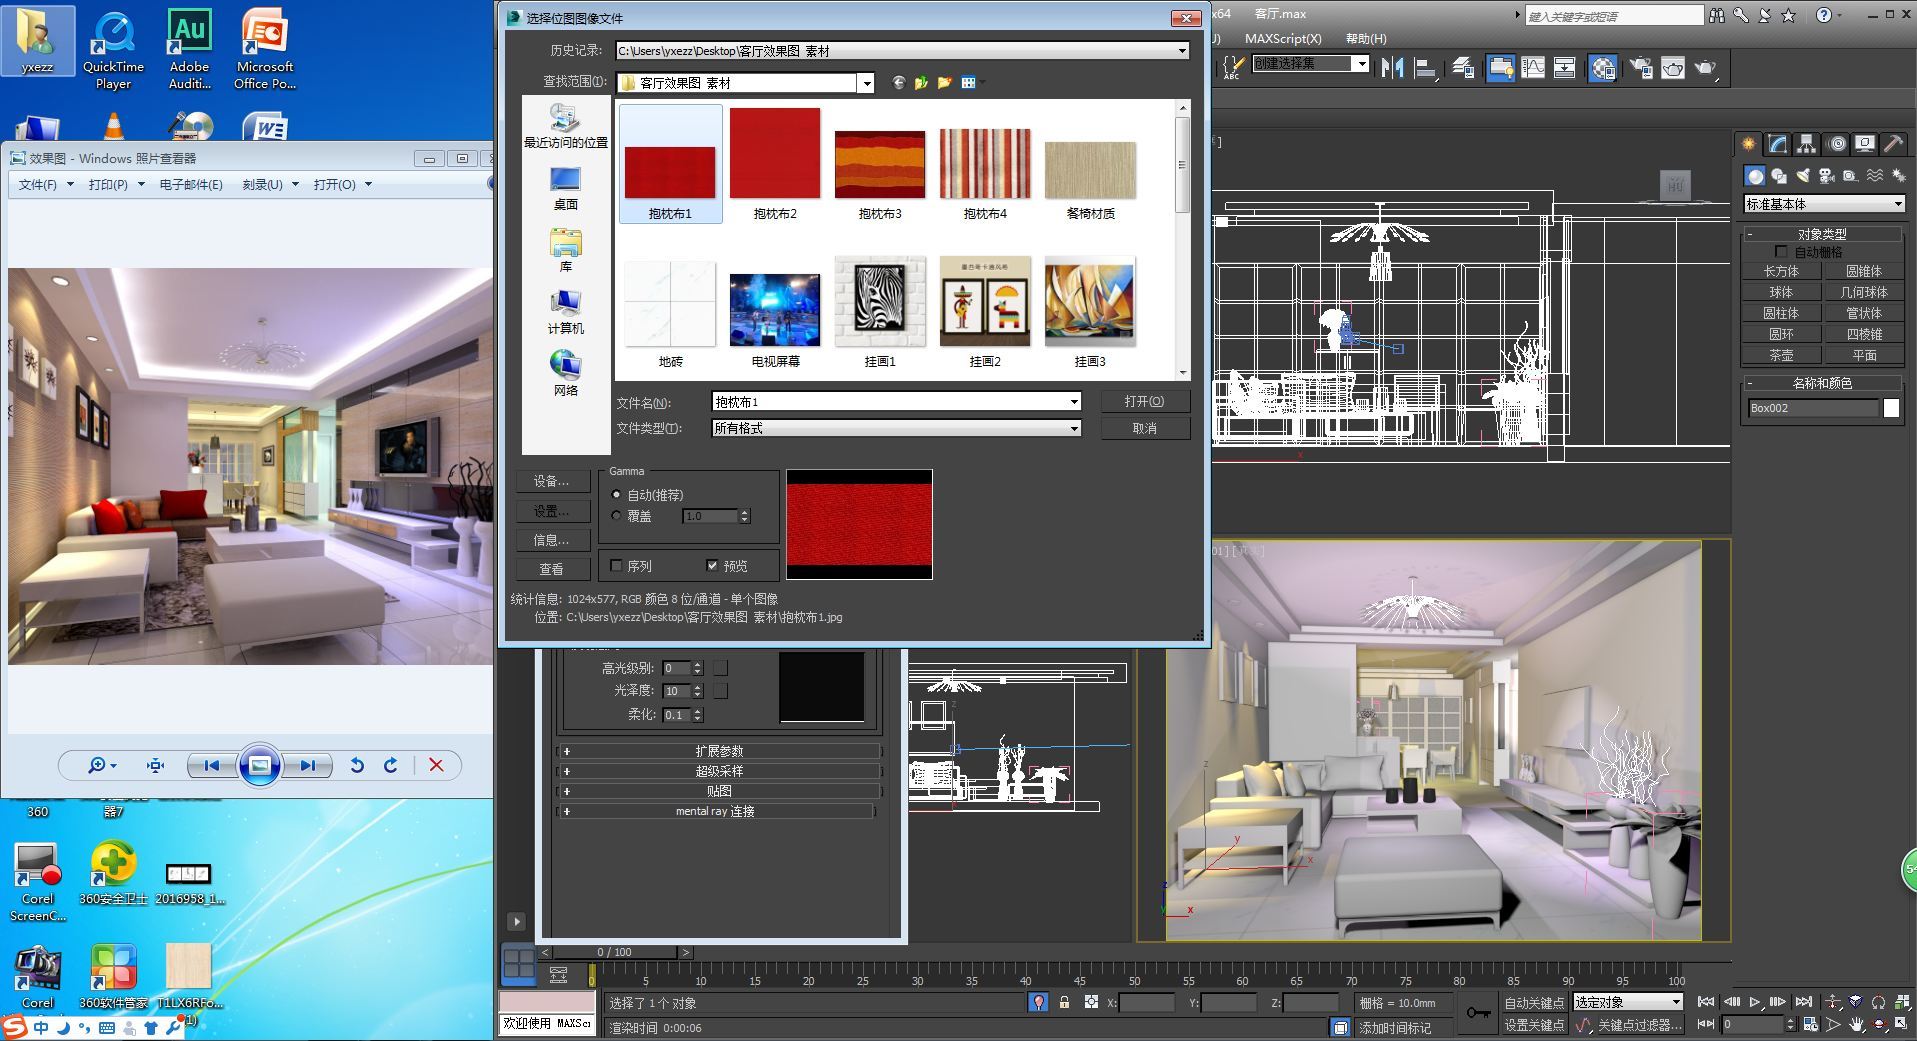Open the Layer Manager icon
This screenshot has height=1041, width=1917.
coord(1463,68)
